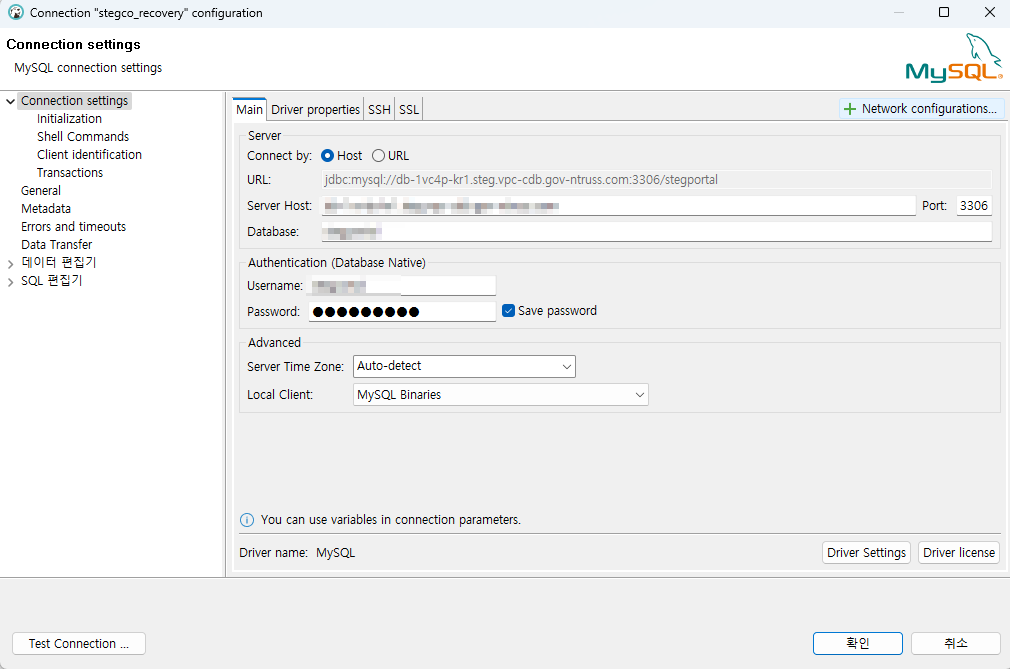Click the DBeaver app icon in title bar

click(16, 13)
